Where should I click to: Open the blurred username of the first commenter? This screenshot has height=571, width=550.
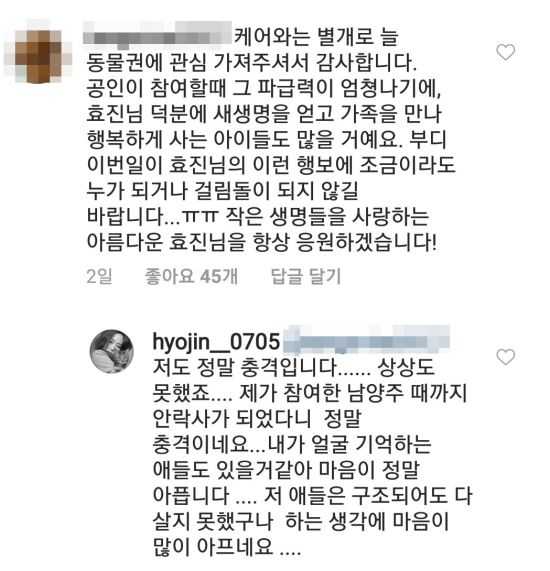(x=157, y=35)
